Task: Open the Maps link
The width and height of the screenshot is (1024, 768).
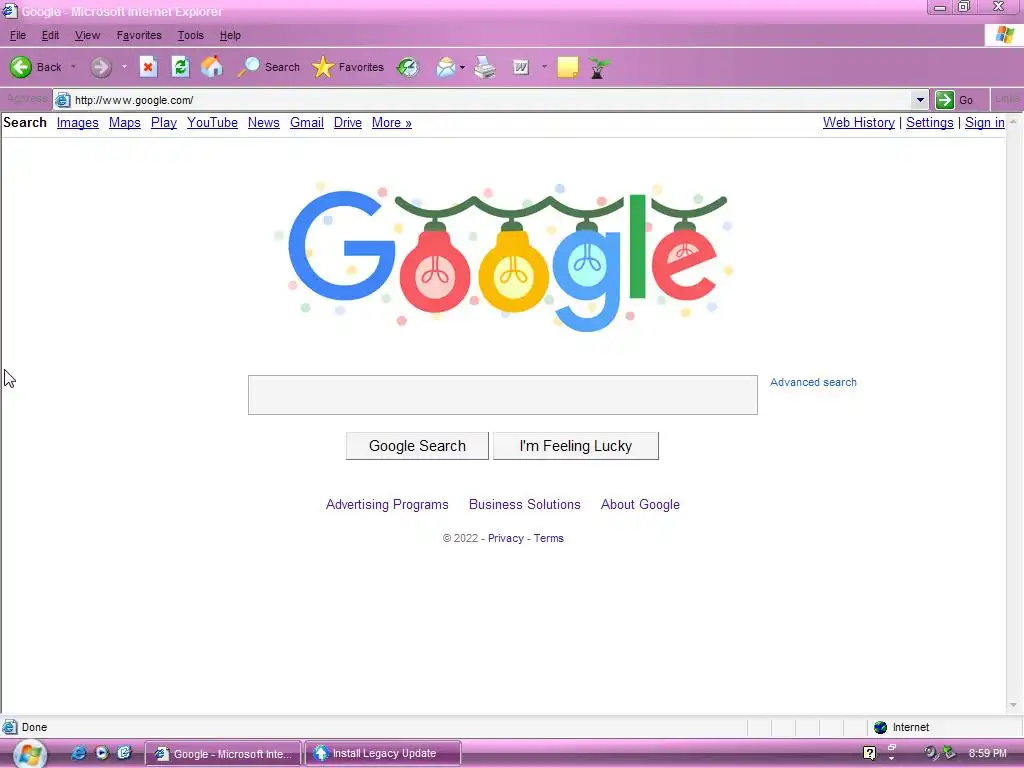Action: (x=125, y=123)
